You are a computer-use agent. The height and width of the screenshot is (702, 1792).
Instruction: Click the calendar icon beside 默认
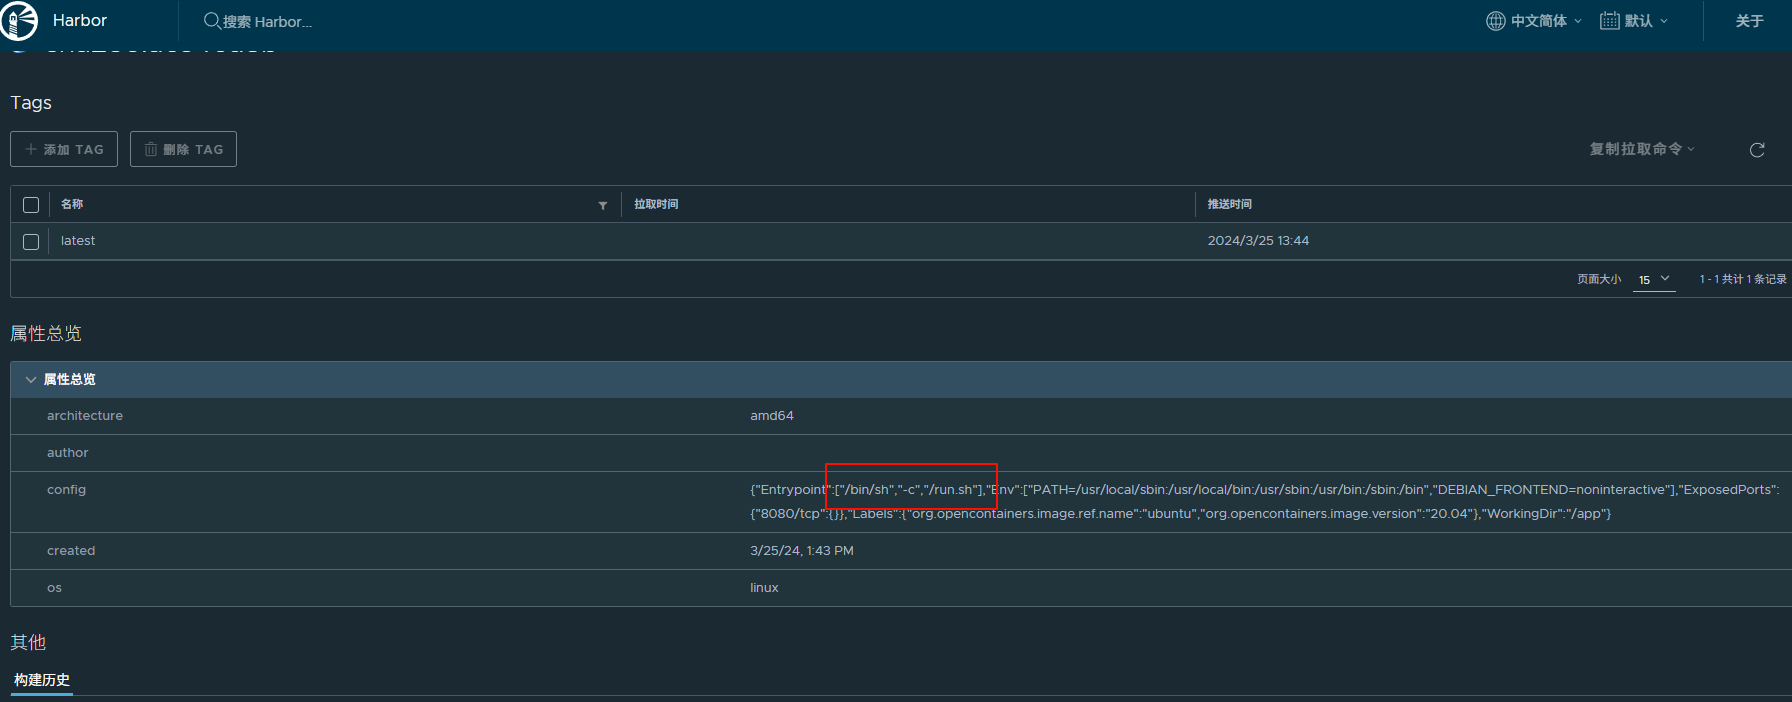point(1609,21)
